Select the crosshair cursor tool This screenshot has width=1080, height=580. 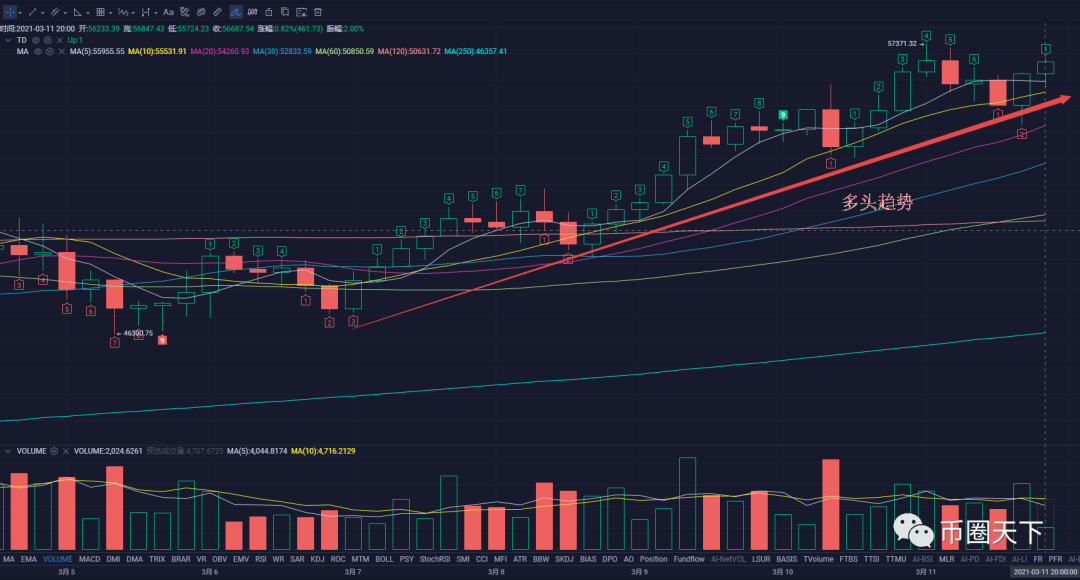tap(9, 12)
